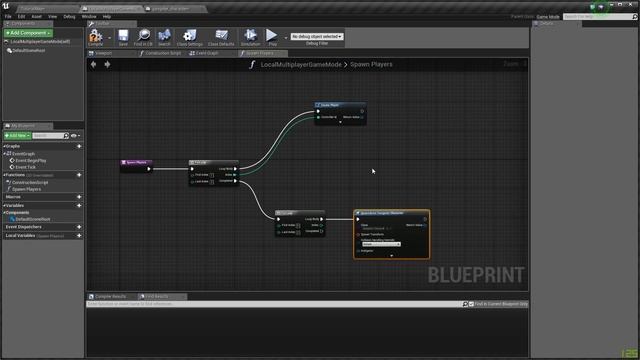Click the Find in CB toolbar icon
The width and height of the screenshot is (640, 360).
[x=143, y=37]
